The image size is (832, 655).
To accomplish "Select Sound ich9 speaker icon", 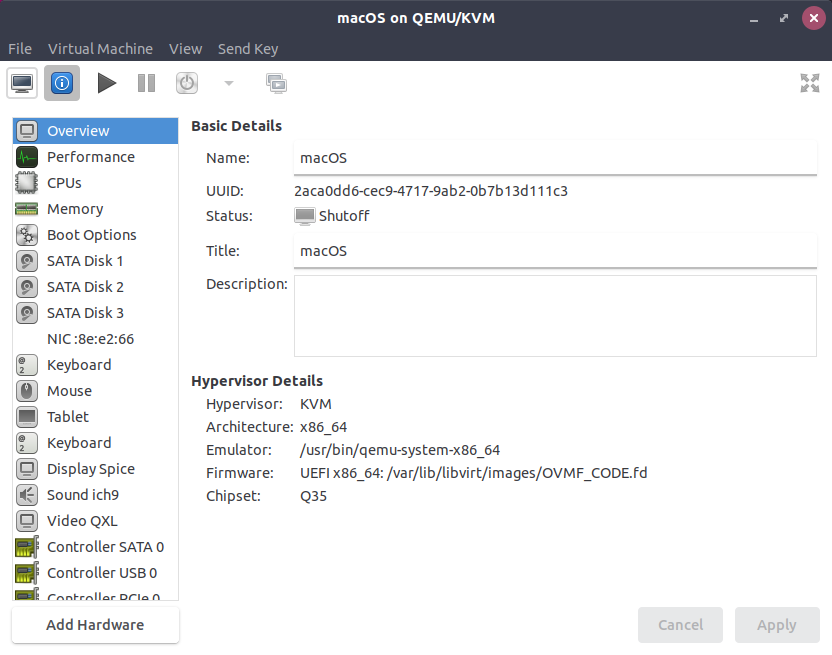I will click(x=27, y=495).
